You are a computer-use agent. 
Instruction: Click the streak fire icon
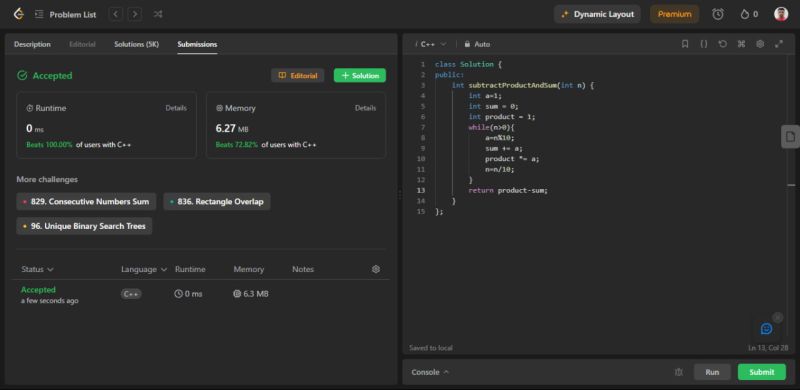pyautogui.click(x=745, y=14)
